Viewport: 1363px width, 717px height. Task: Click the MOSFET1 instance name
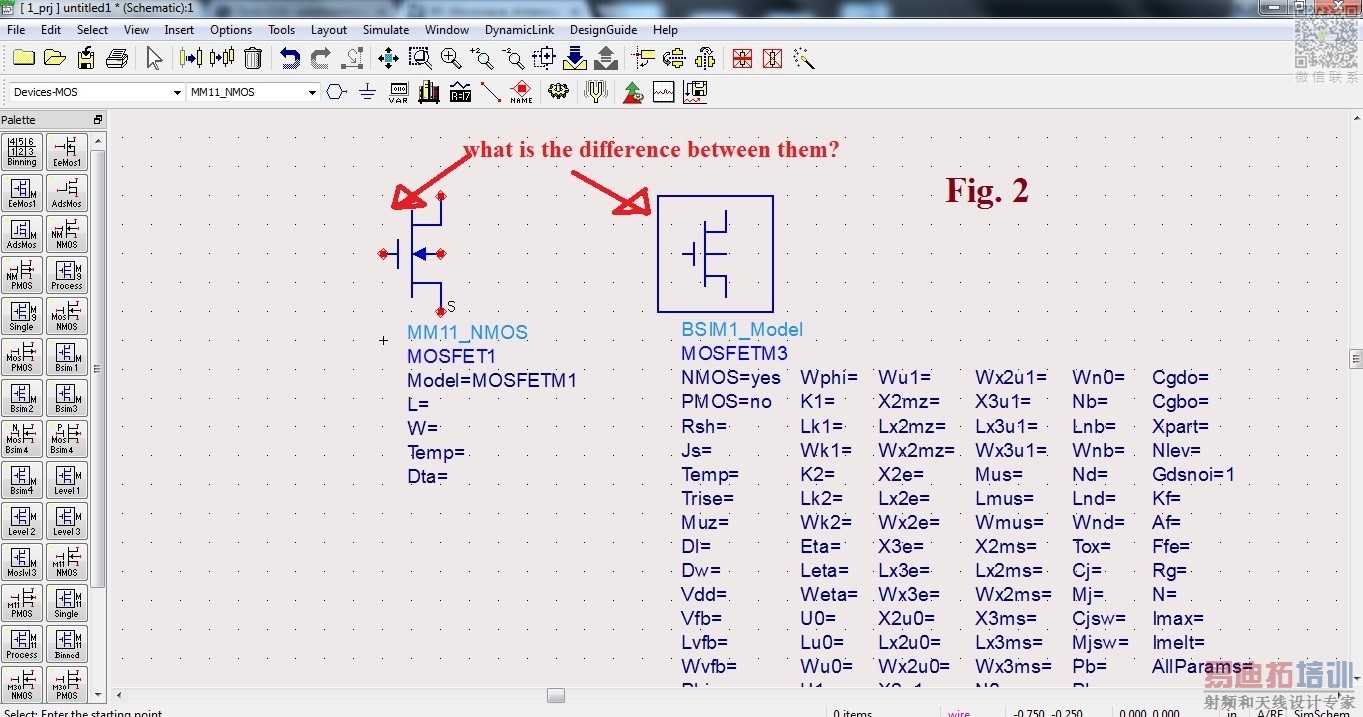click(x=452, y=356)
